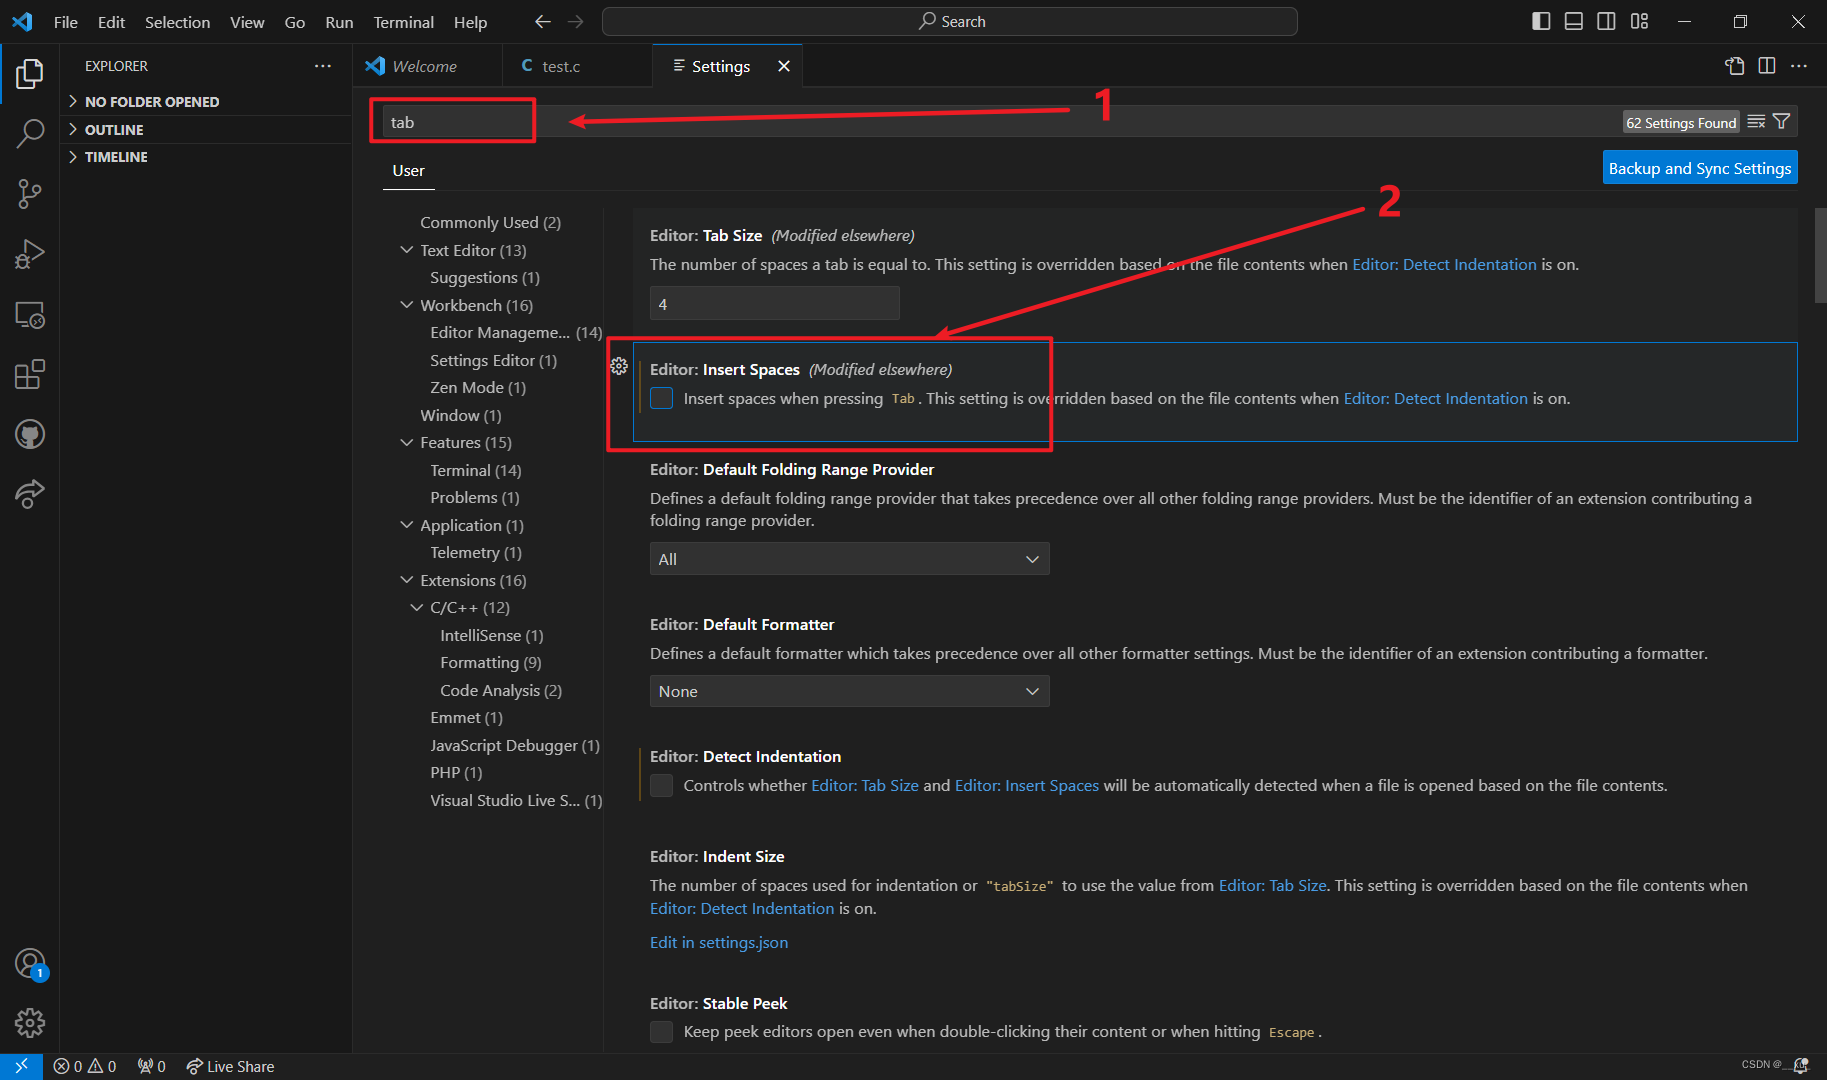Open the GitHub view in activity bar
The image size is (1827, 1080).
point(30,434)
